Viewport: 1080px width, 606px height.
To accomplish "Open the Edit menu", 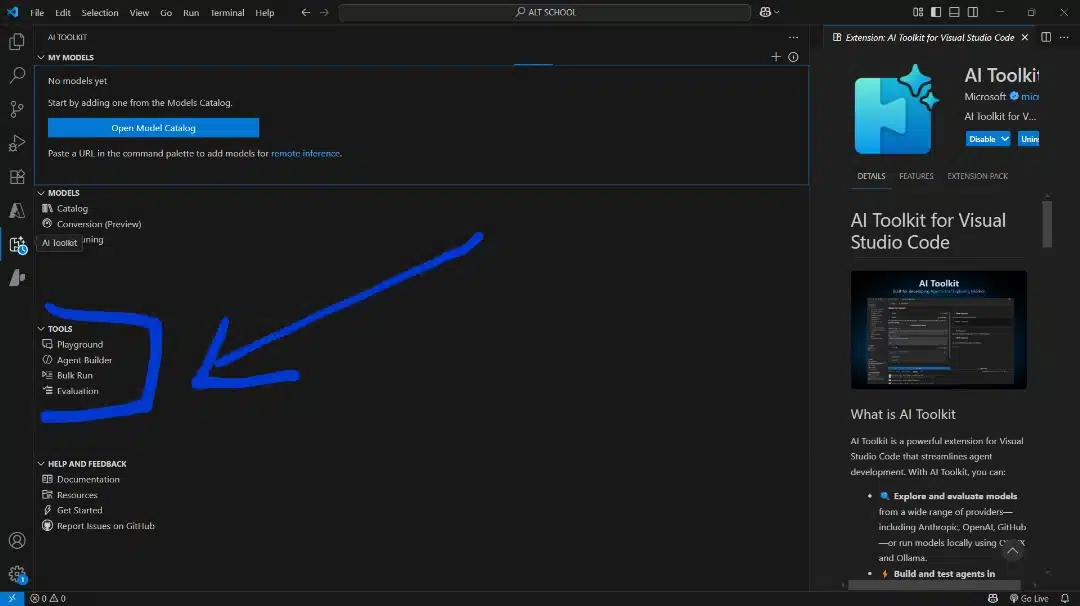I will pyautogui.click(x=63, y=12).
